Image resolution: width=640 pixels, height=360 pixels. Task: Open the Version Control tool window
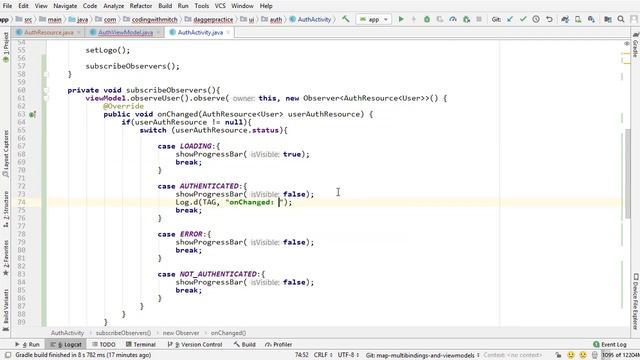195,344
